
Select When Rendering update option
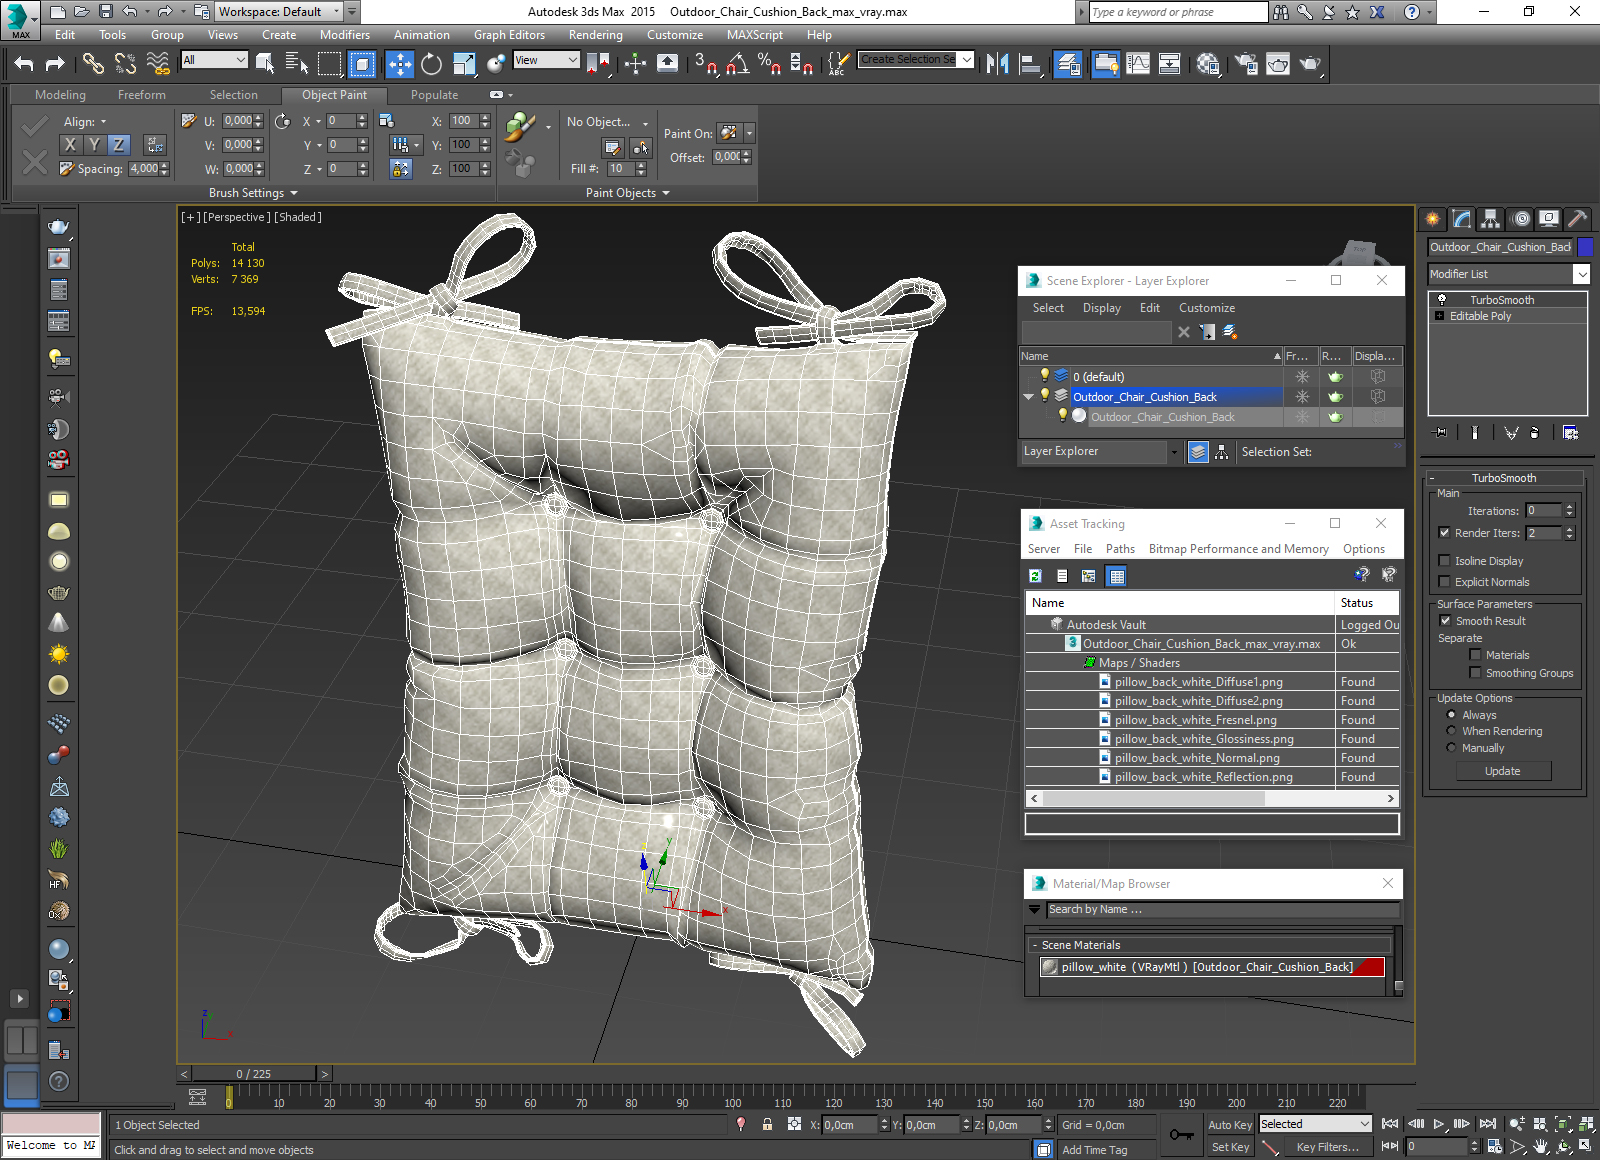click(x=1451, y=731)
